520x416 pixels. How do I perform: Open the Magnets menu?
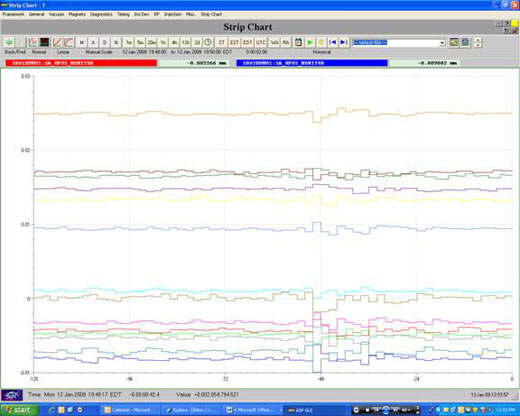coord(77,14)
